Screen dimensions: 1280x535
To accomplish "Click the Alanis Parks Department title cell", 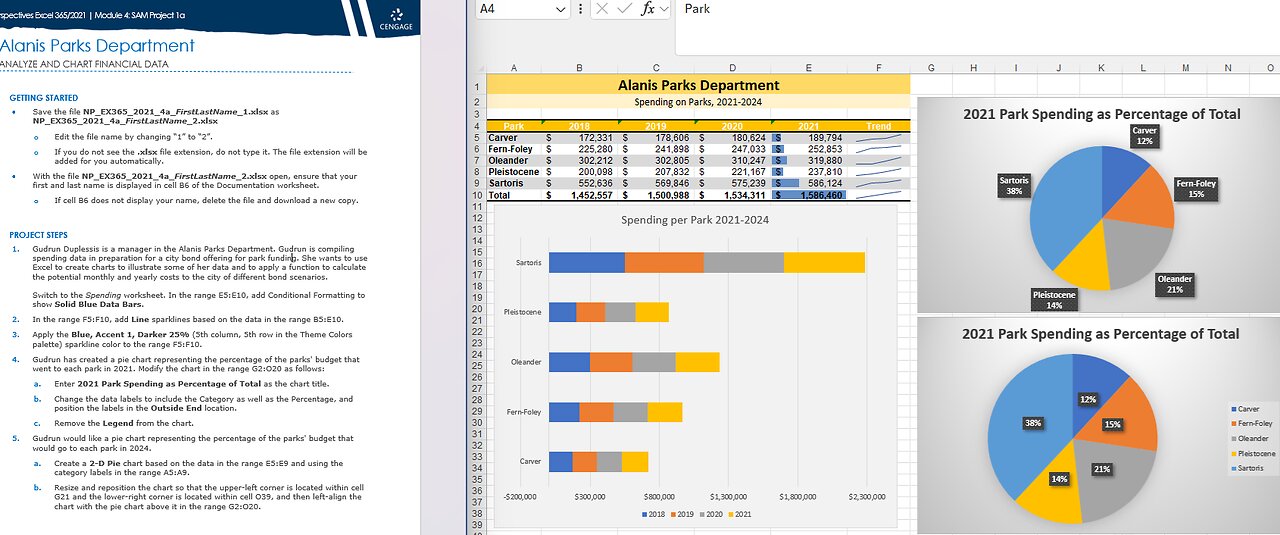I will point(698,85).
